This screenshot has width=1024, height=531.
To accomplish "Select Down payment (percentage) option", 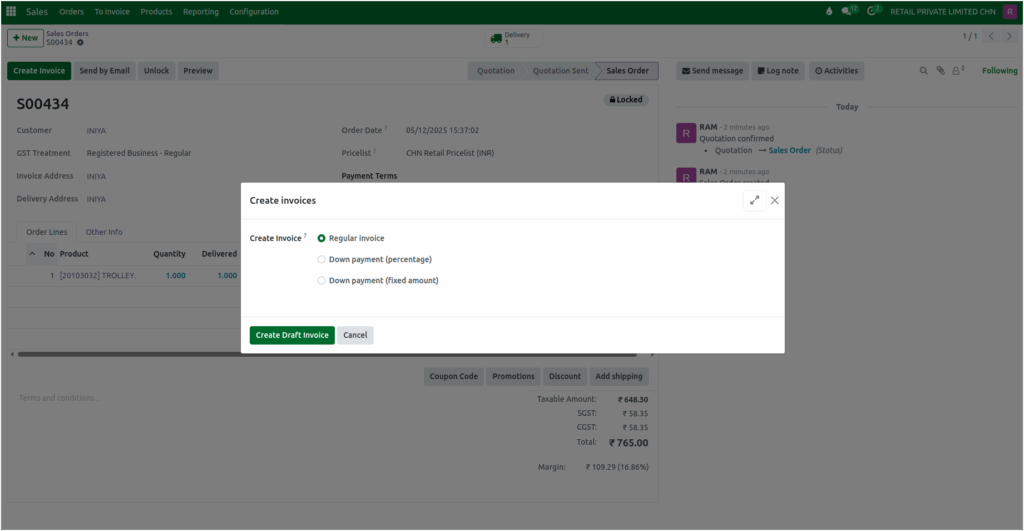I will click(321, 259).
